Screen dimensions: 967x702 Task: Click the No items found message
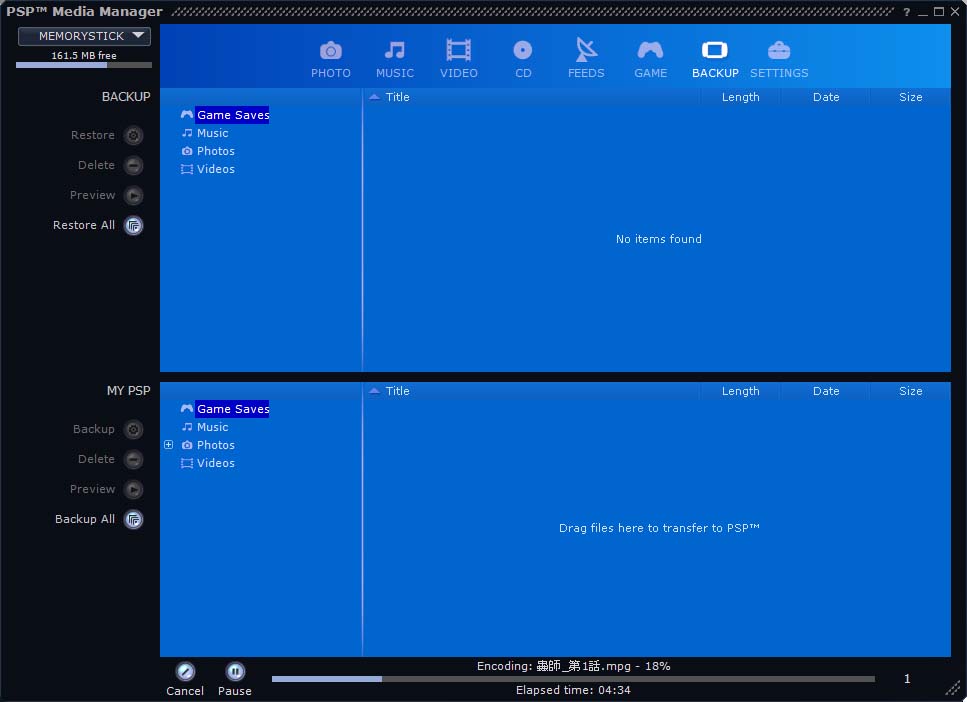click(x=658, y=239)
